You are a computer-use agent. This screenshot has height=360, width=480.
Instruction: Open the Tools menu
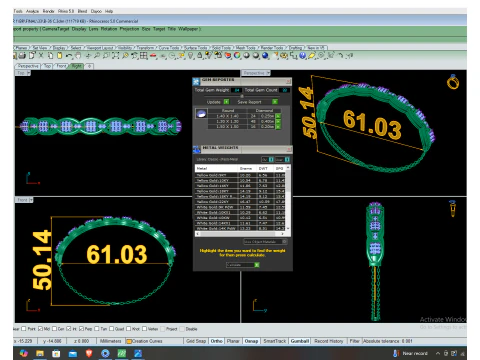pos(18,11)
